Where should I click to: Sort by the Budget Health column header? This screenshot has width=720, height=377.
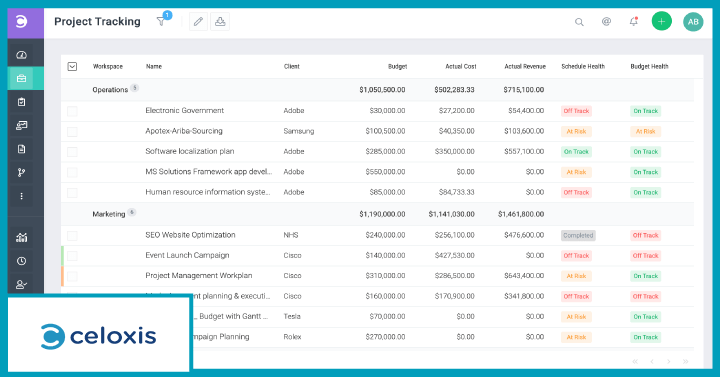click(649, 67)
